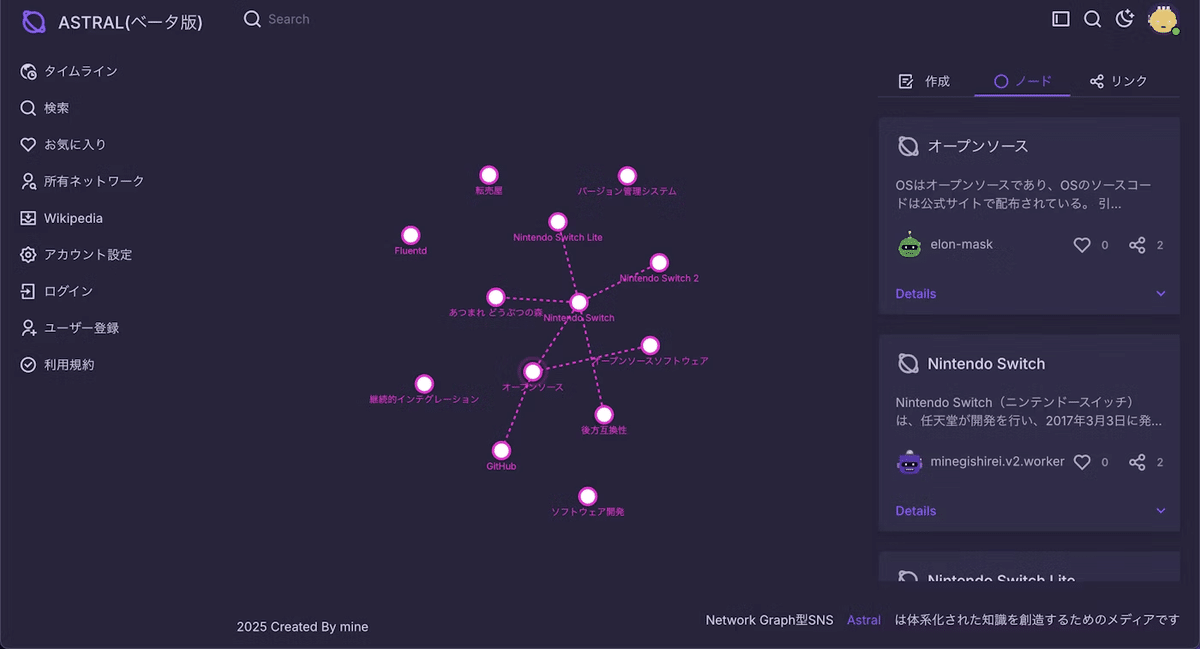Screen dimensions: 1200x649
Task: Select the Fluentd graph node
Action: pyautogui.click(x=410, y=236)
